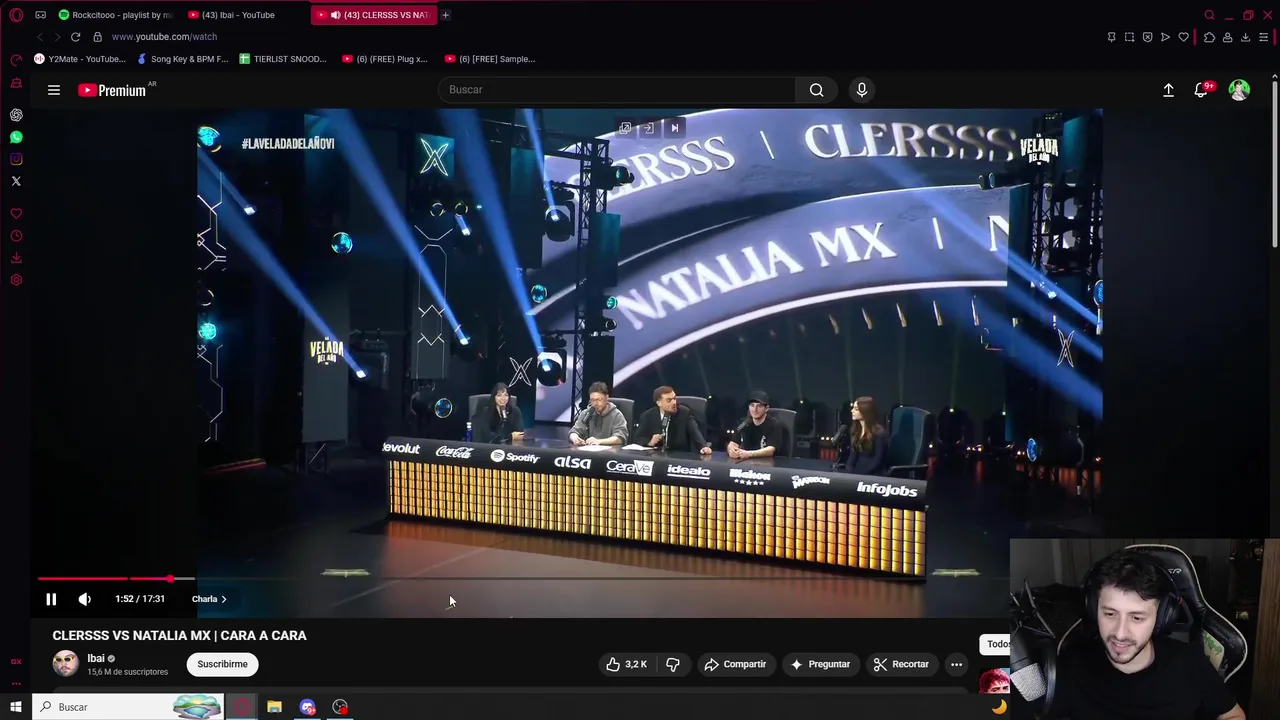Open Song Key & BPM bookmark
This screenshot has height=720, width=1280.
(x=183, y=59)
